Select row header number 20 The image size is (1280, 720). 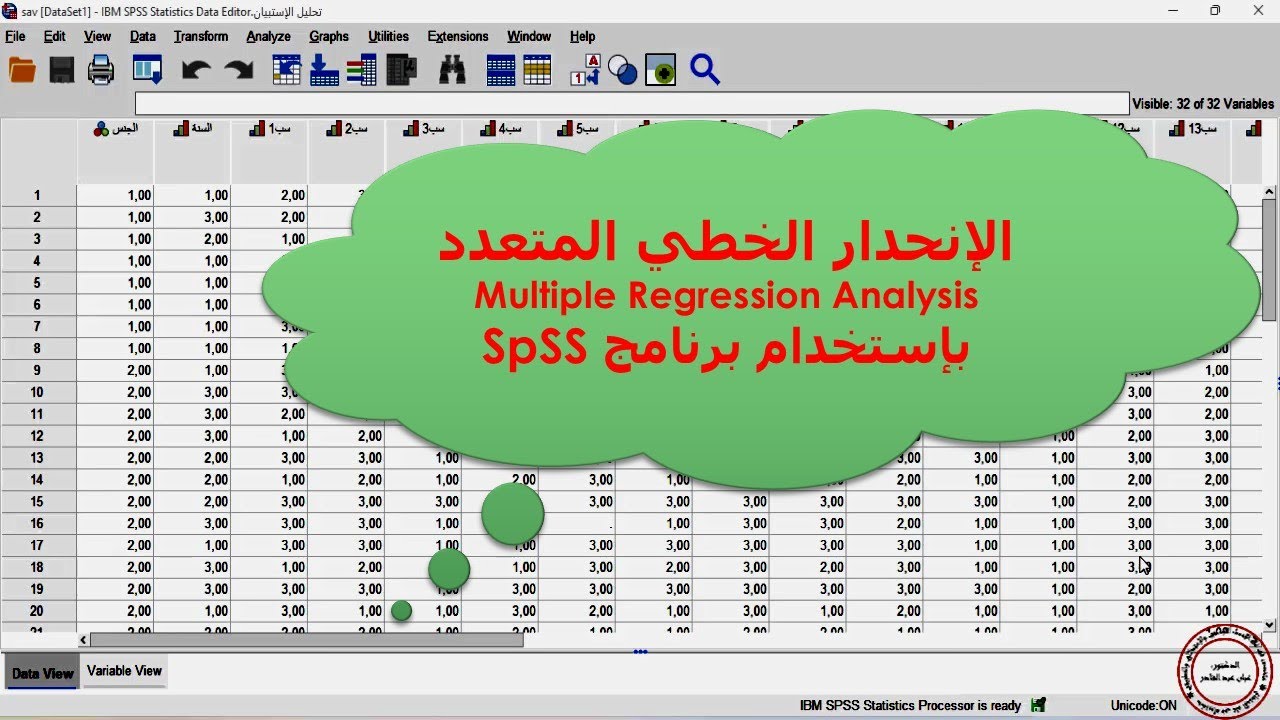point(38,611)
